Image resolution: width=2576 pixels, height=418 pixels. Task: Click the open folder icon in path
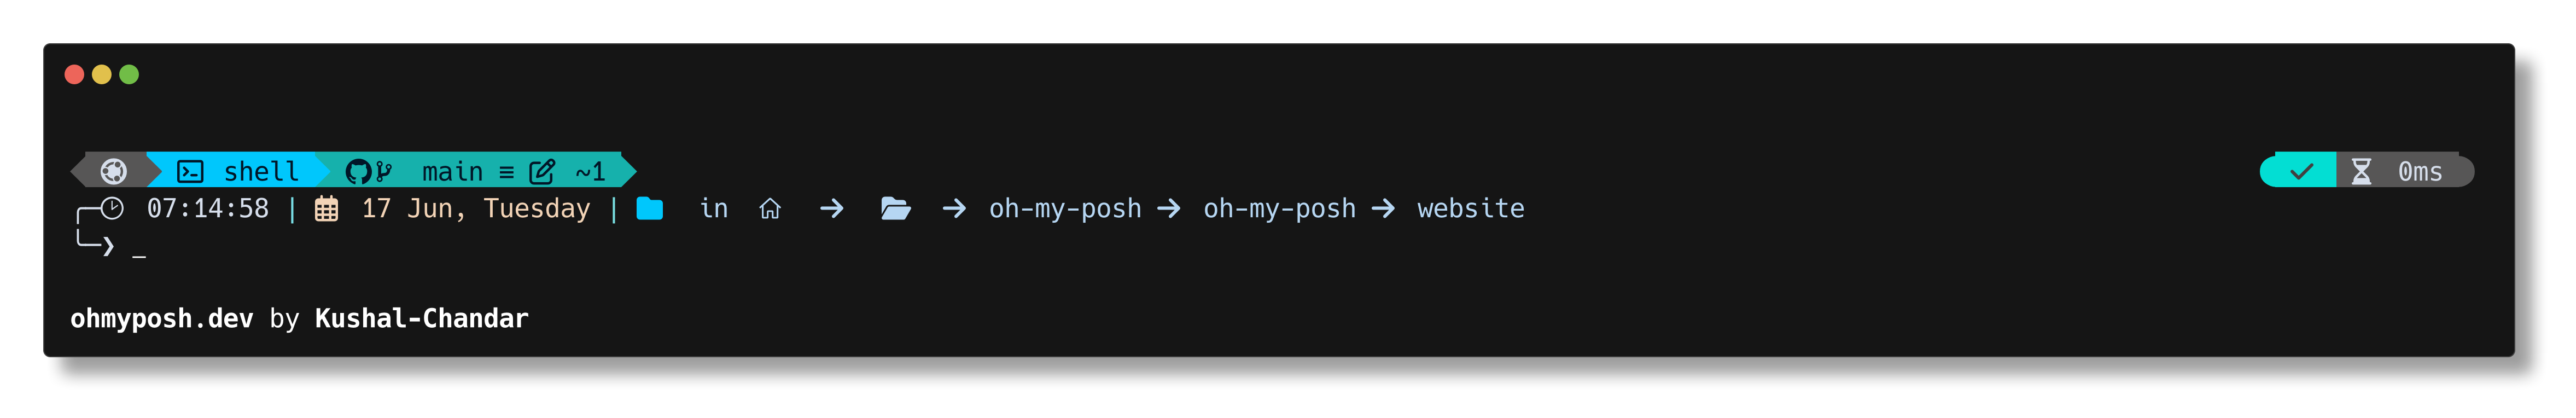point(895,208)
